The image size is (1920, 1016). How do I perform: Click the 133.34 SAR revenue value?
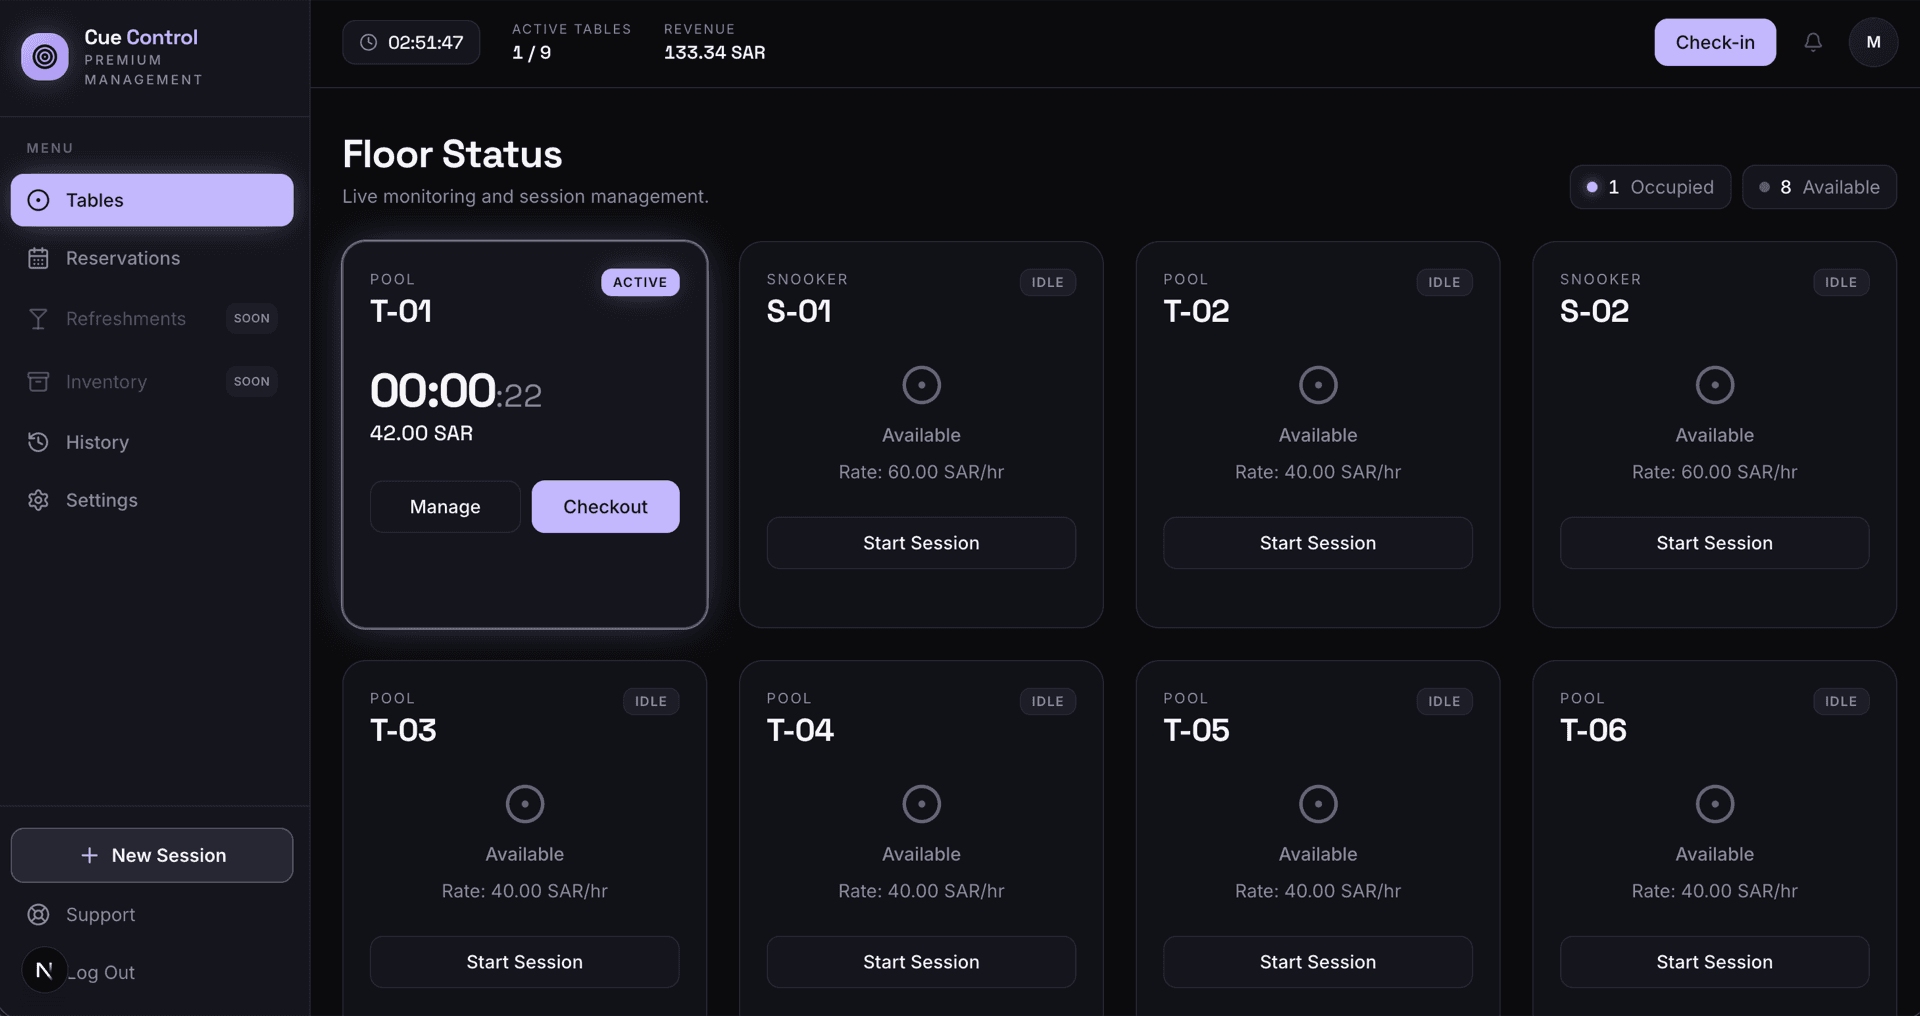[x=714, y=52]
